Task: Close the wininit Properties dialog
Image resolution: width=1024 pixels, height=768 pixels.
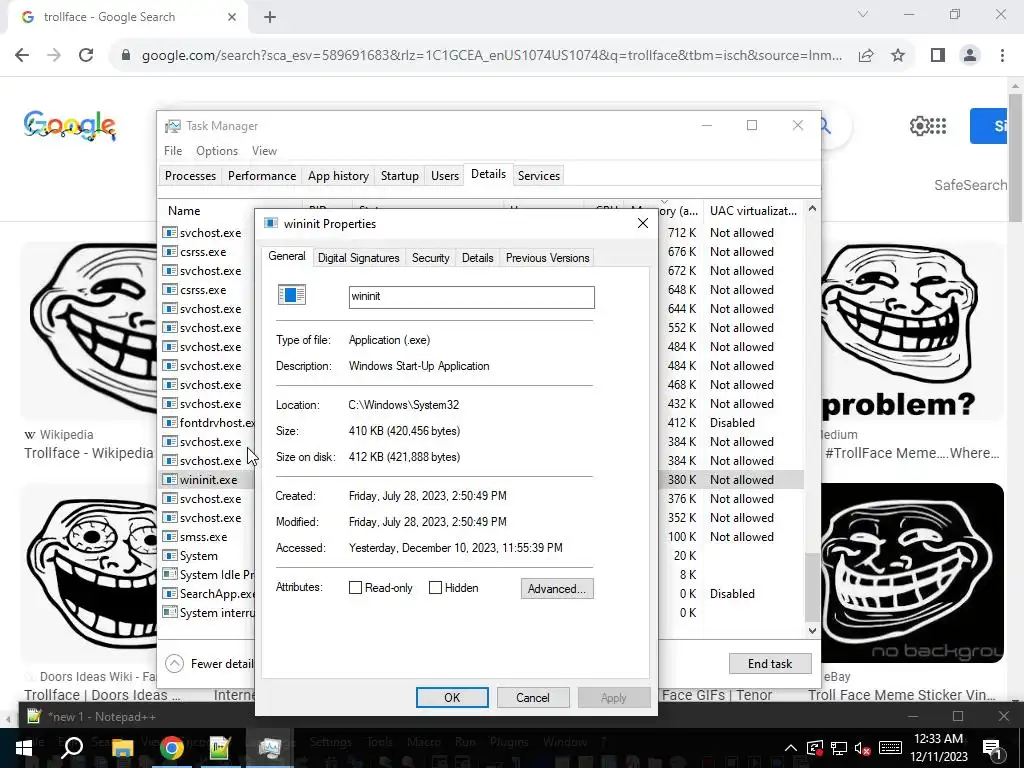Action: pos(643,223)
